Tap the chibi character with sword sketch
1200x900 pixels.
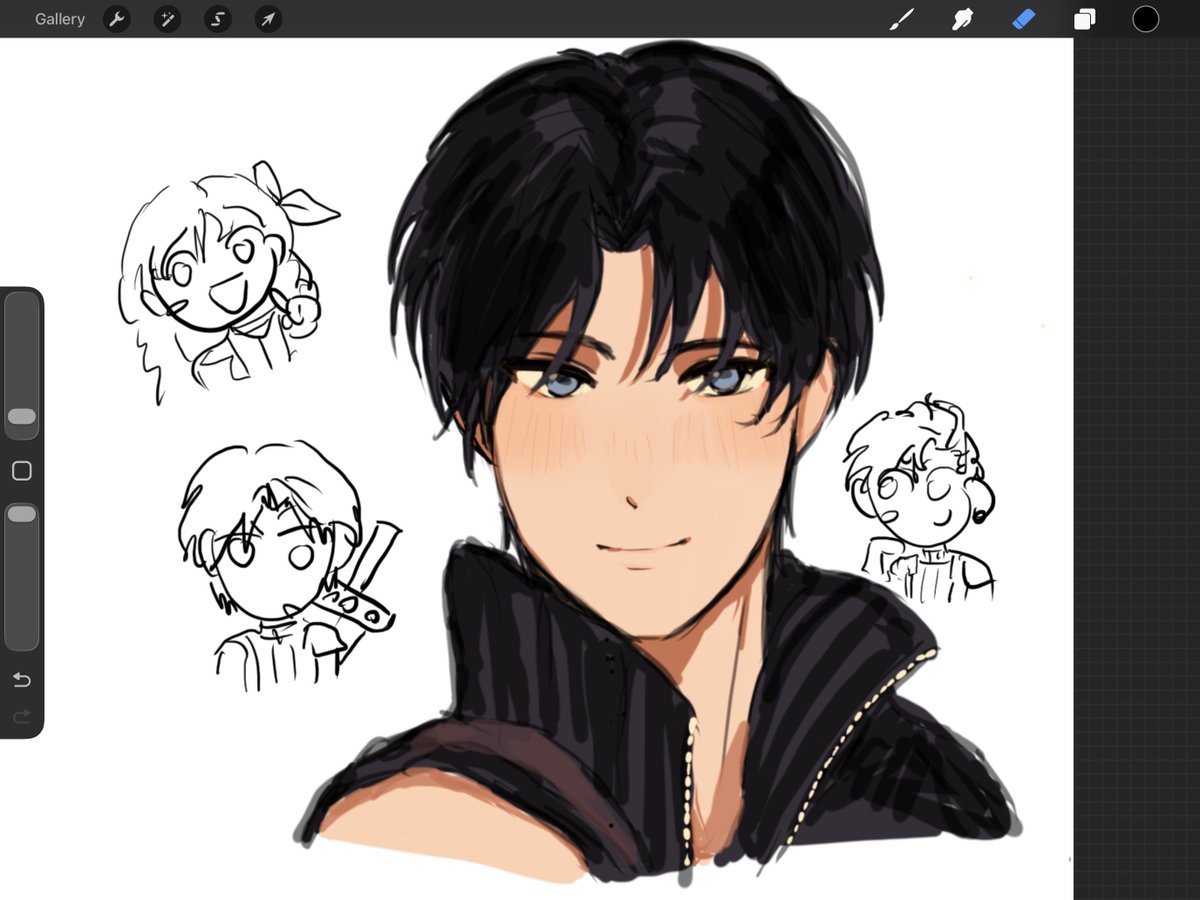288,565
